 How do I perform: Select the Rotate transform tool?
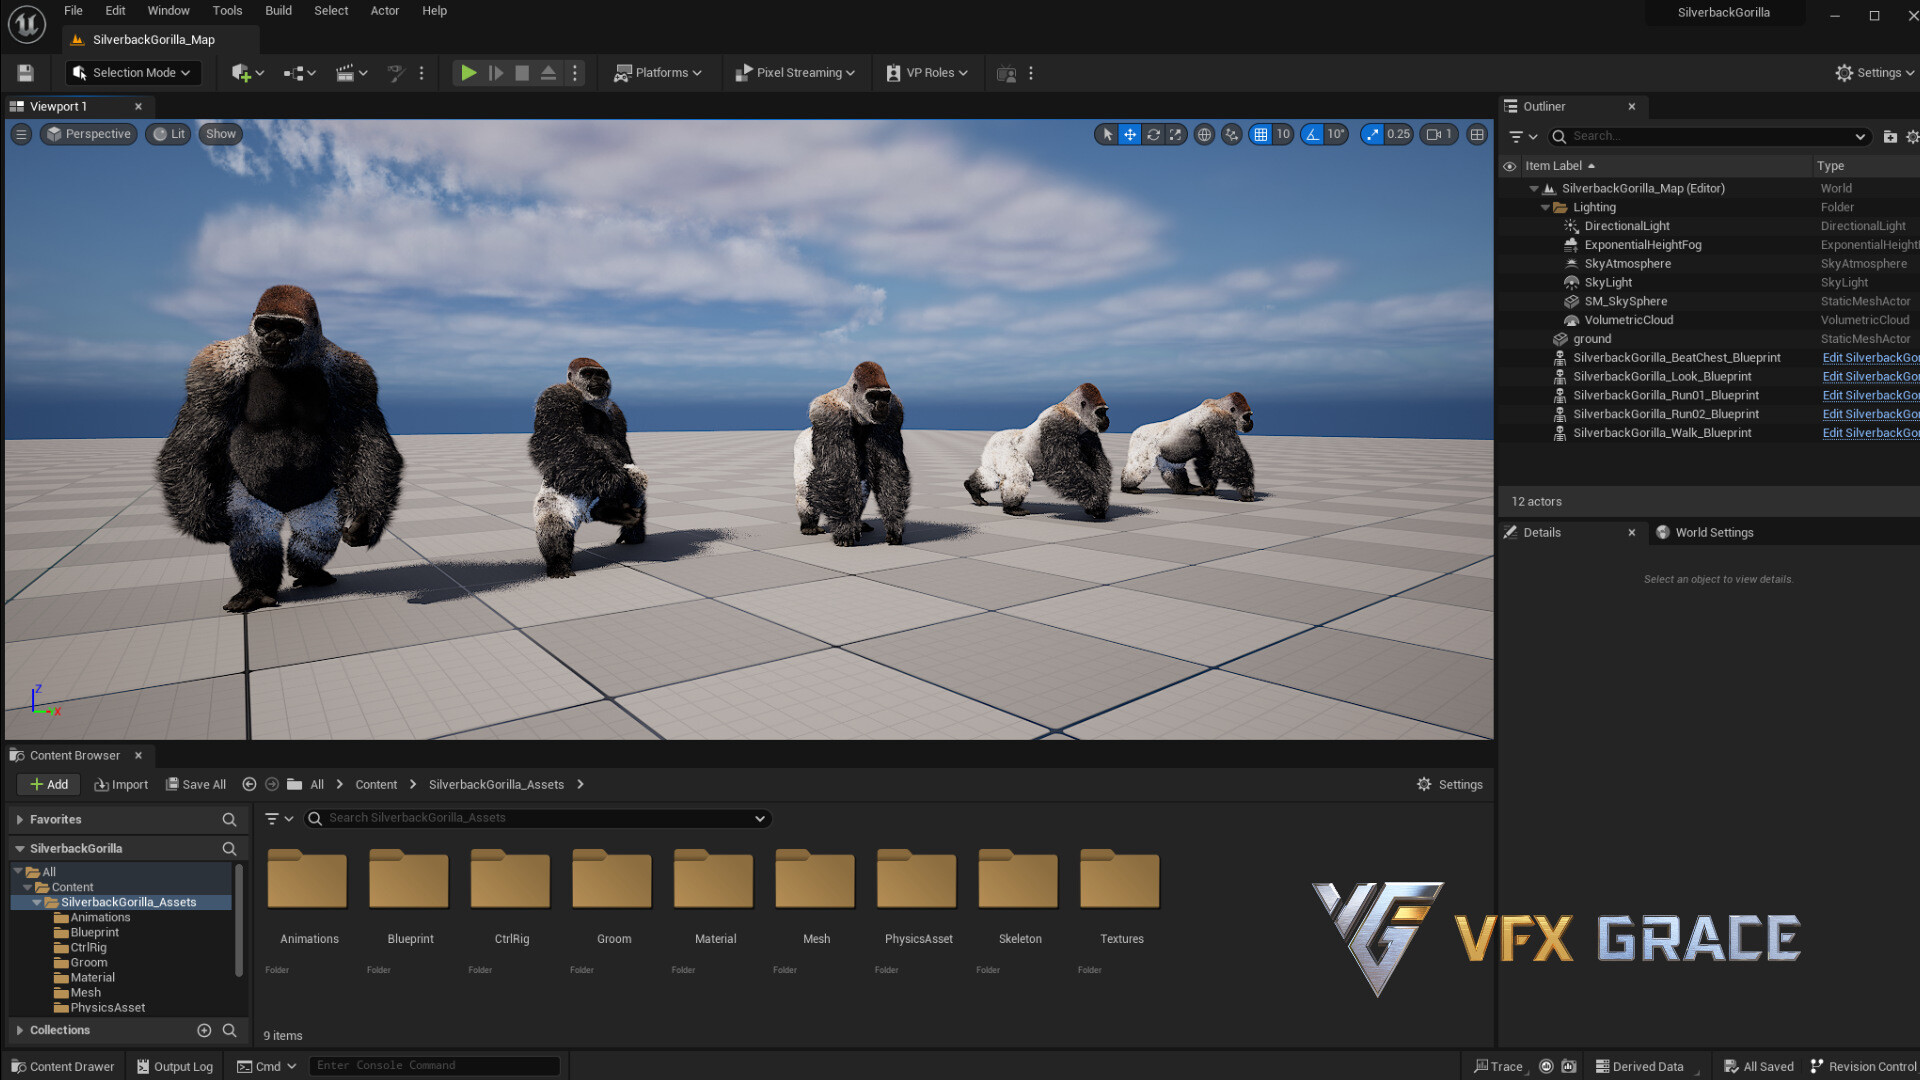click(x=1153, y=134)
